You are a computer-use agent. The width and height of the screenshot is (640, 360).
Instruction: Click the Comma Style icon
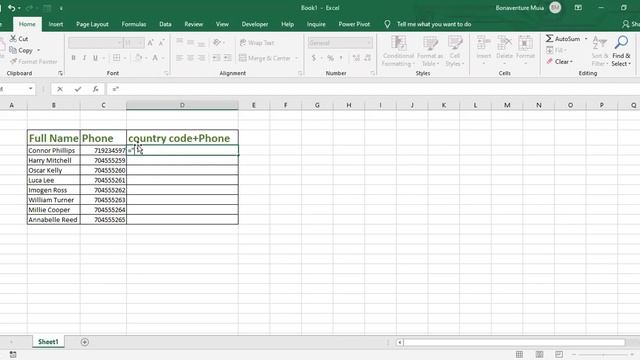(341, 58)
